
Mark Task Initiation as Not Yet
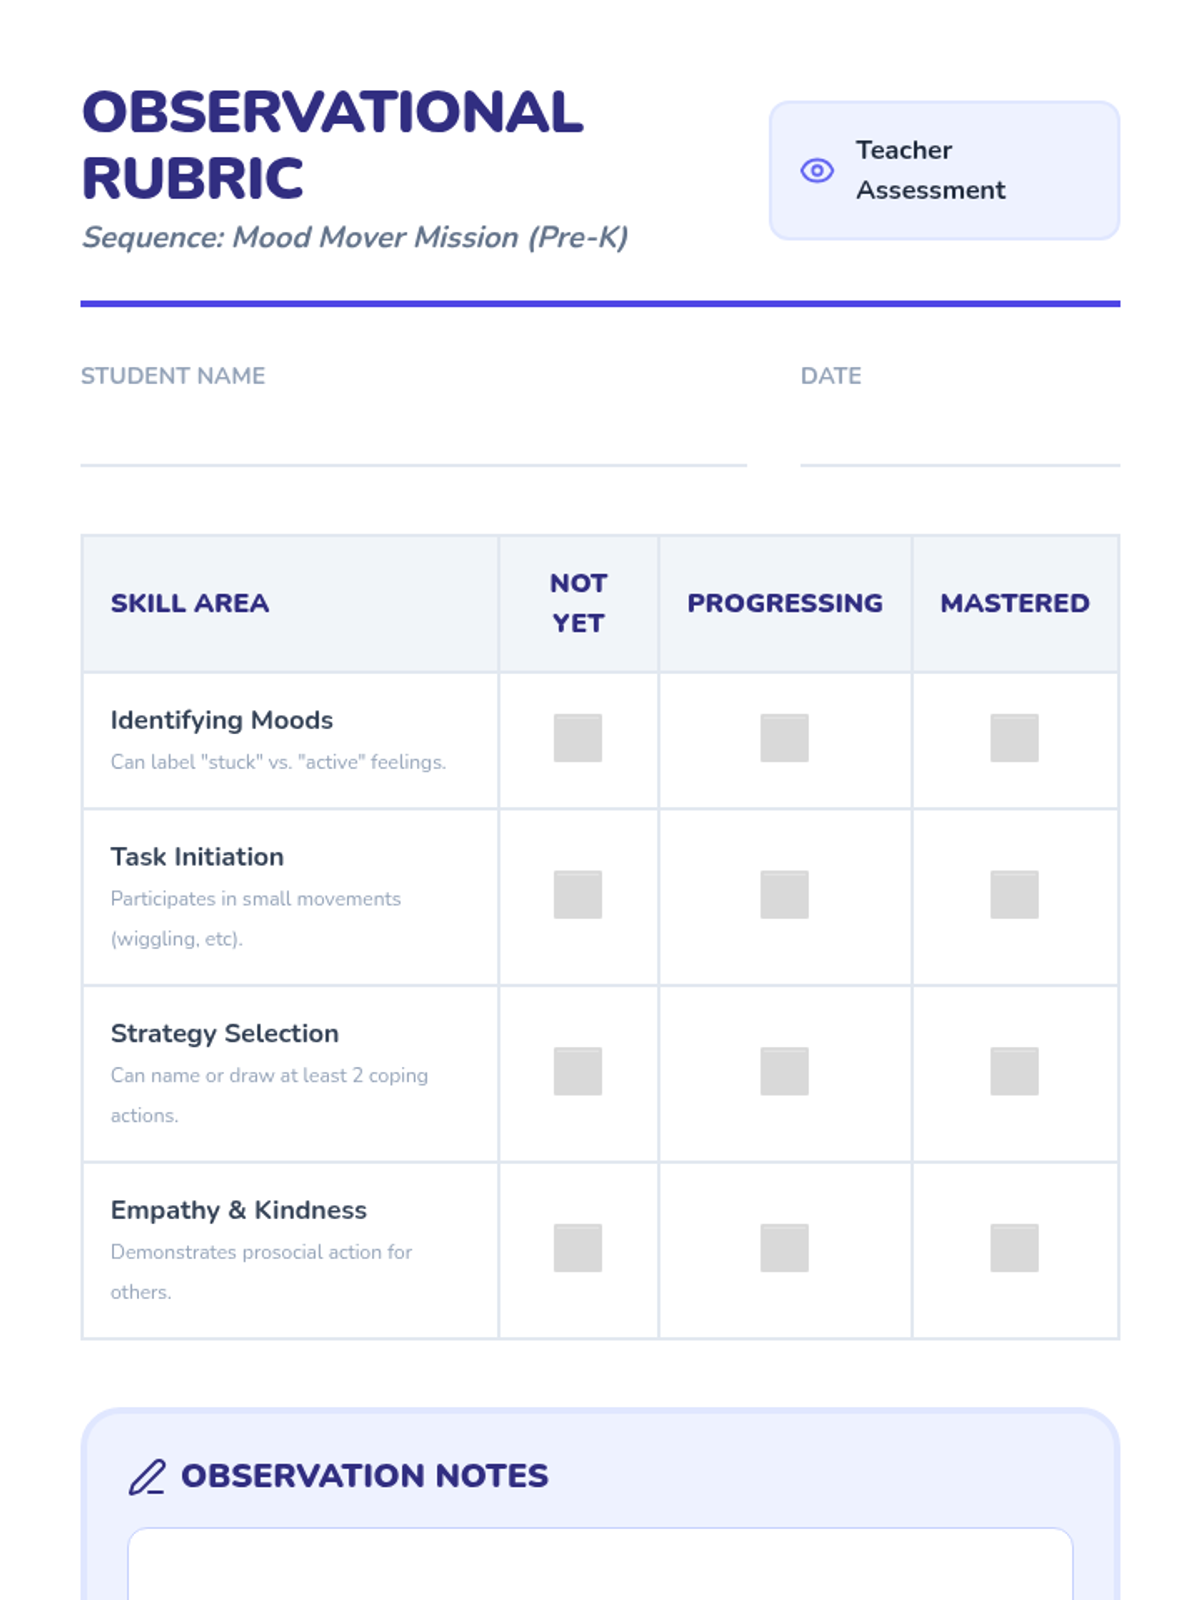tap(578, 895)
